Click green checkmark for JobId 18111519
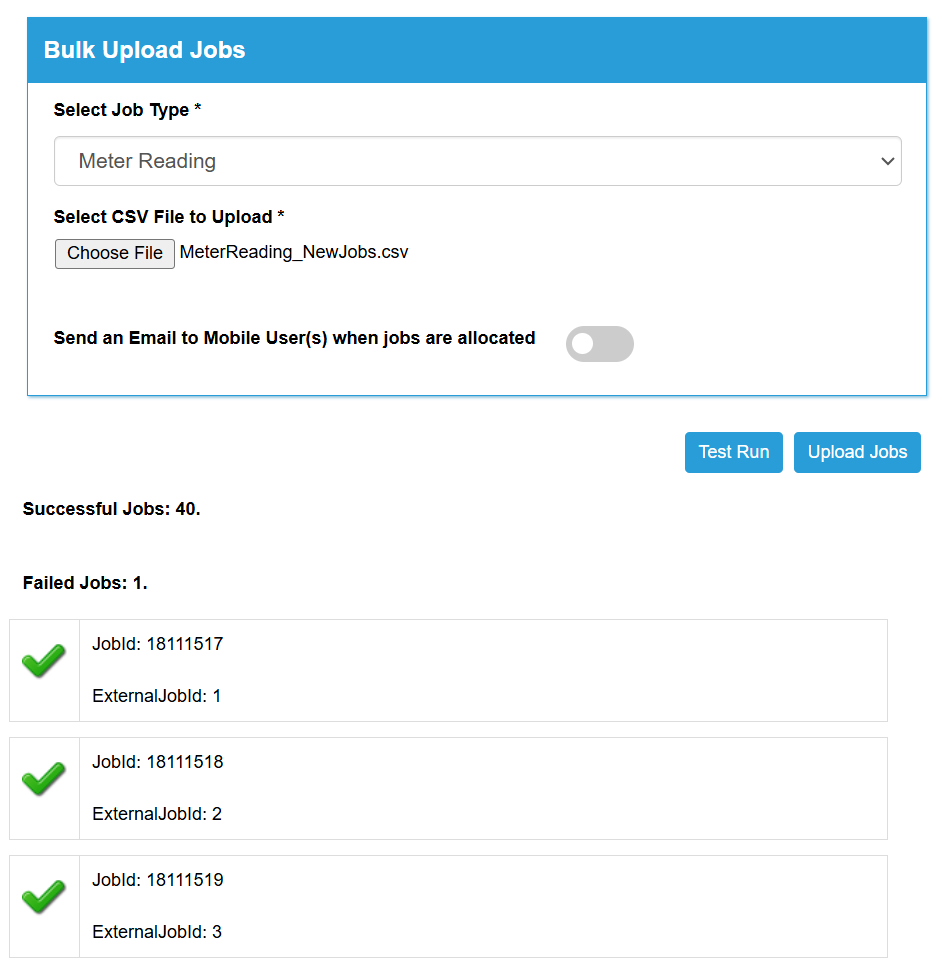942x960 pixels. pos(43,897)
